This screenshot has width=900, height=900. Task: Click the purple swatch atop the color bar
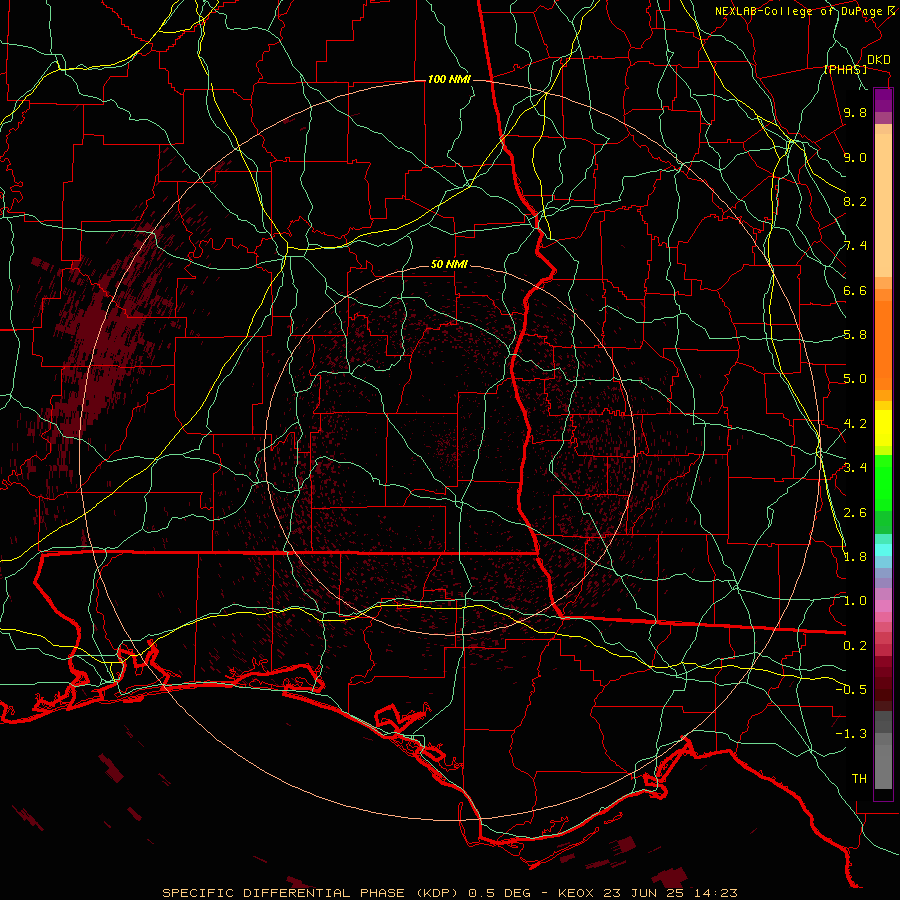point(883,100)
